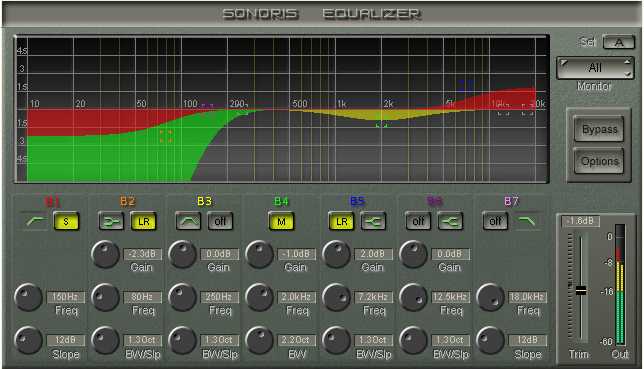Click the B4 2.0kHz frequency field
The height and width of the screenshot is (369, 644).
296,297
